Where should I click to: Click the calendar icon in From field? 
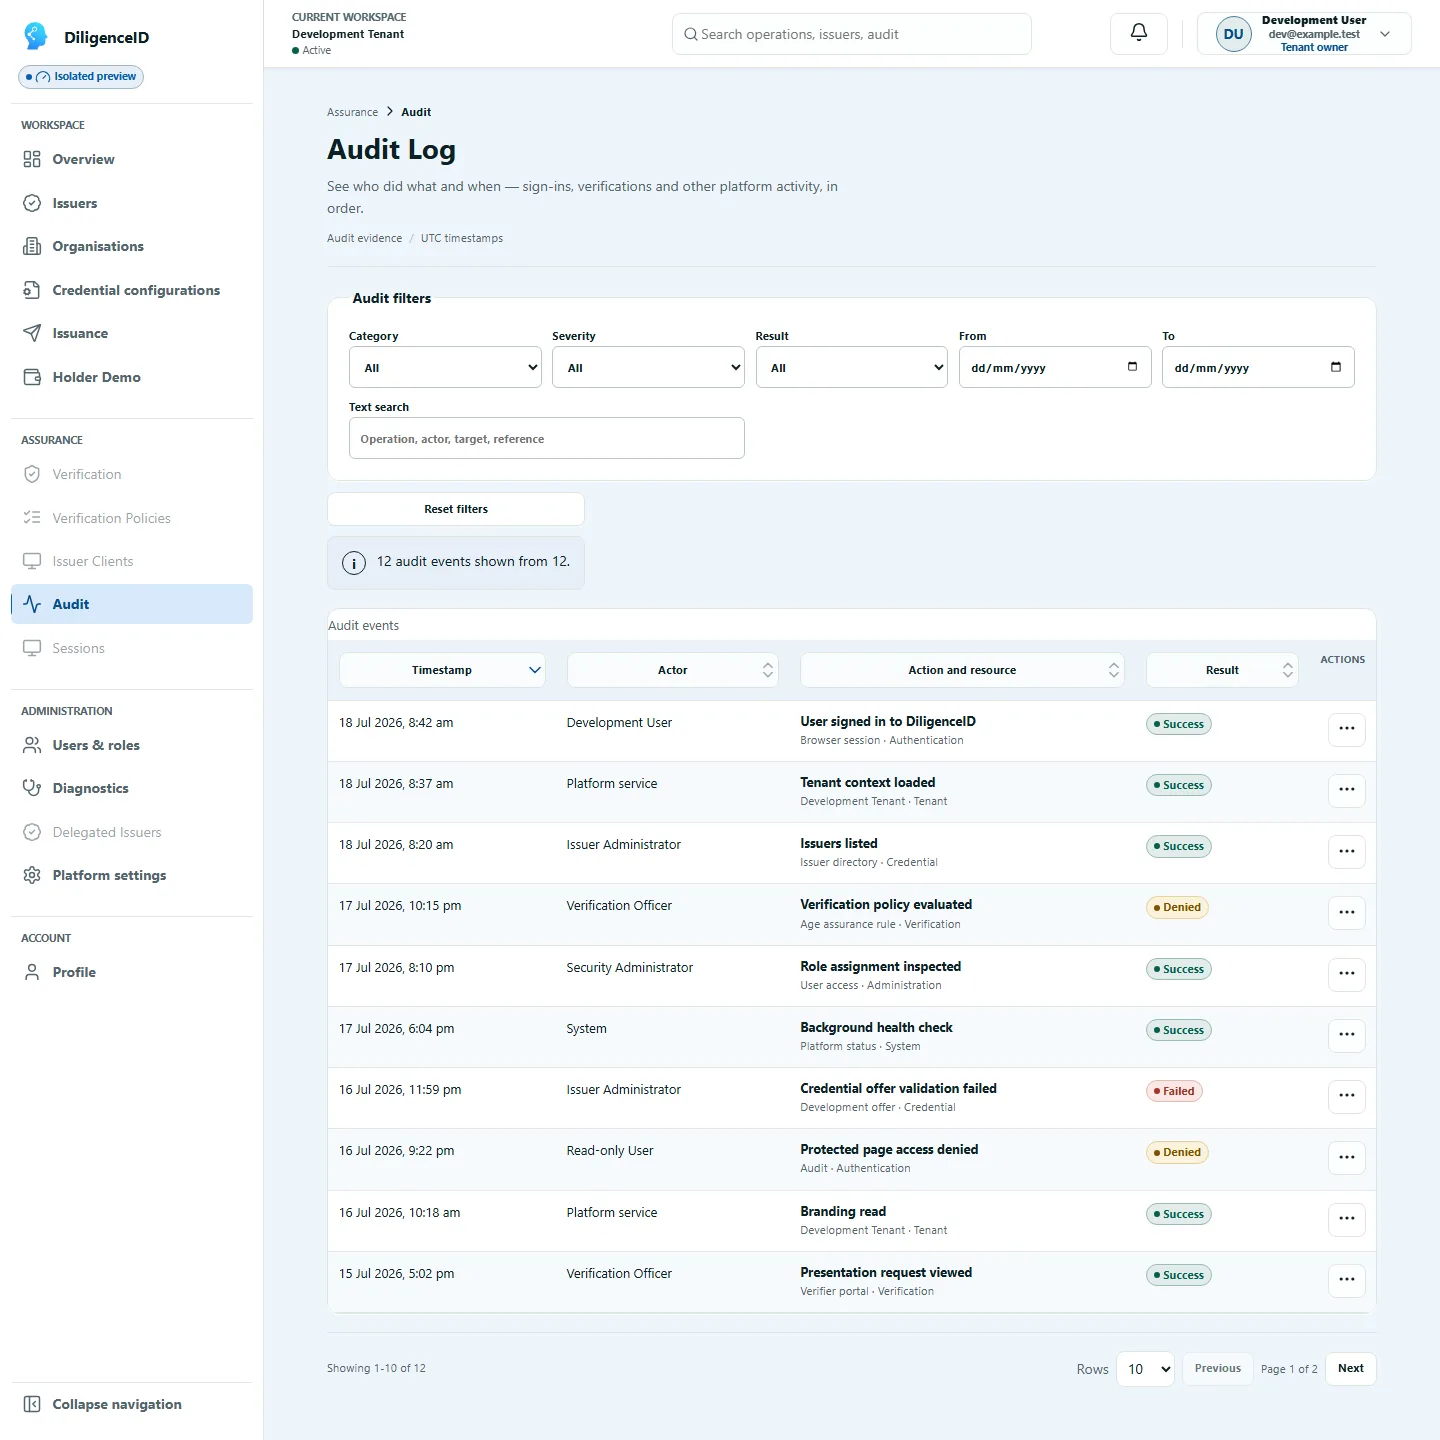tap(1132, 367)
